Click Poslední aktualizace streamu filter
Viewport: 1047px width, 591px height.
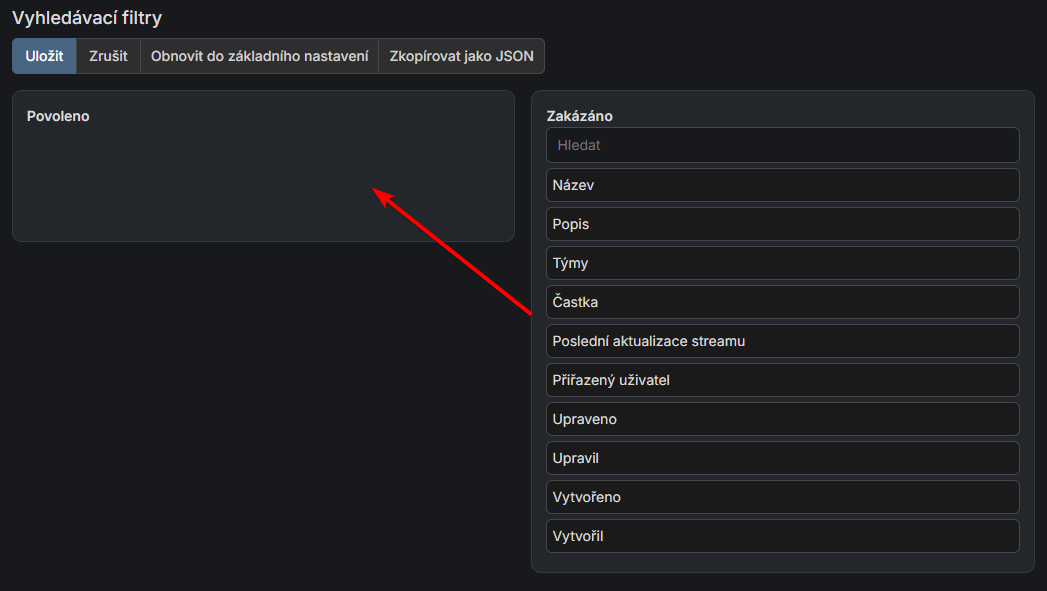click(x=782, y=340)
